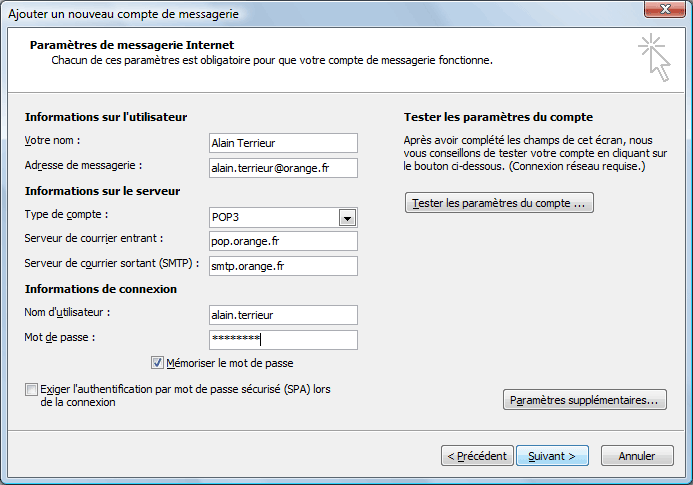Click the dialog title bar text
Viewport: 693px width, 485px height.
(124, 14)
